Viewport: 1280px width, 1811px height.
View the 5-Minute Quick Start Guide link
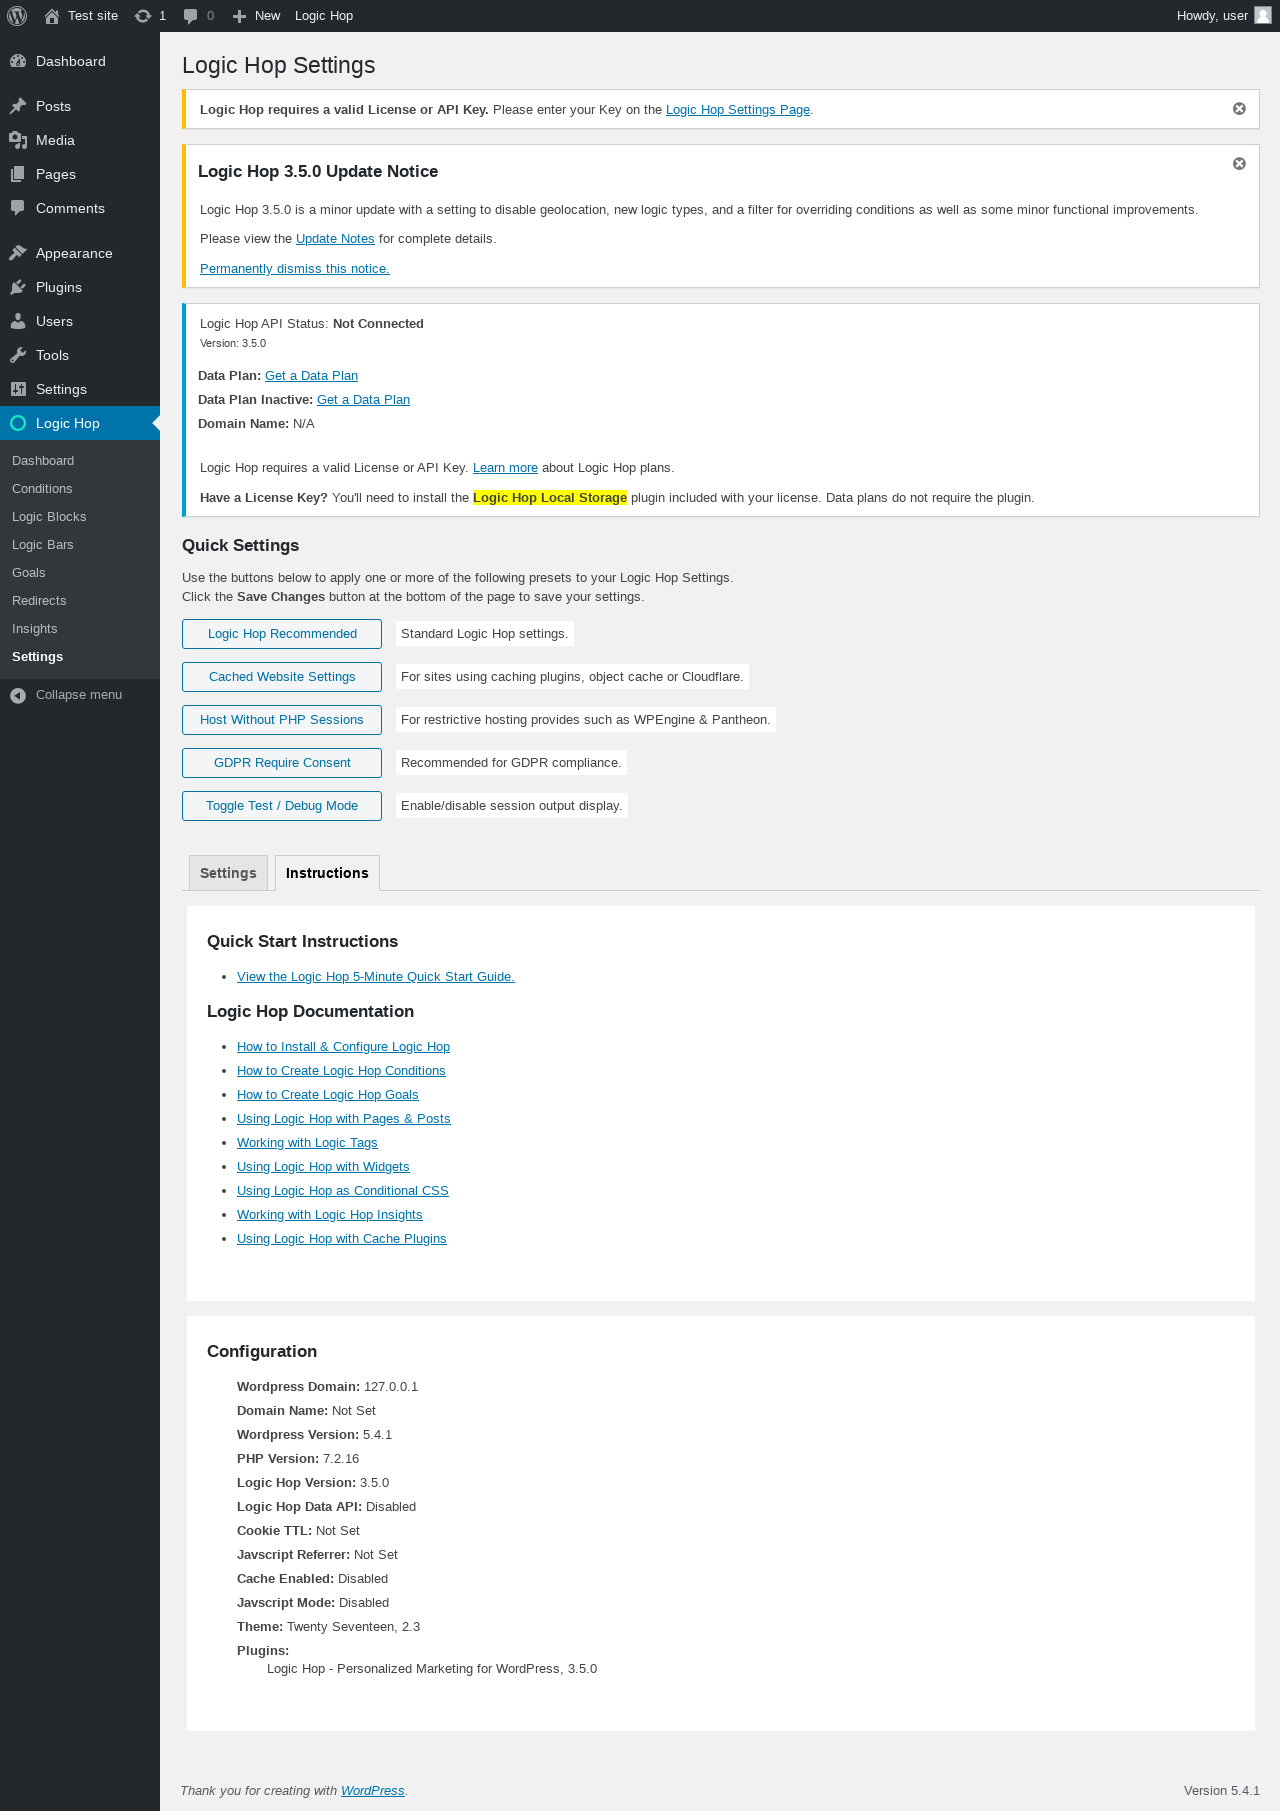coord(376,977)
